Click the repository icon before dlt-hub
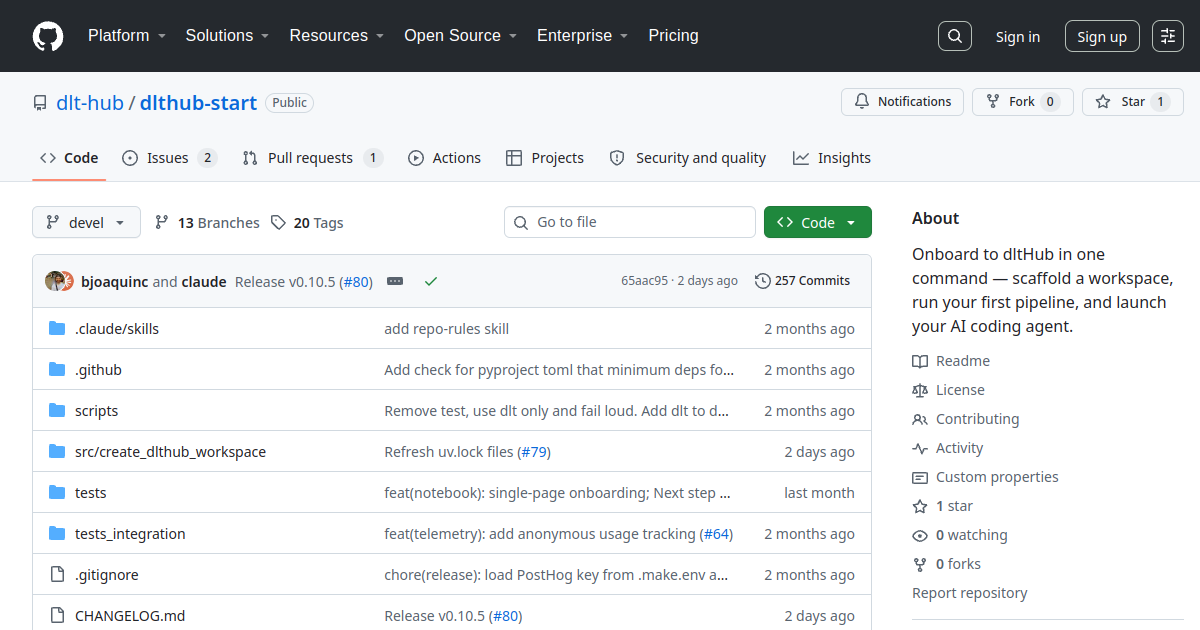 click(x=40, y=103)
